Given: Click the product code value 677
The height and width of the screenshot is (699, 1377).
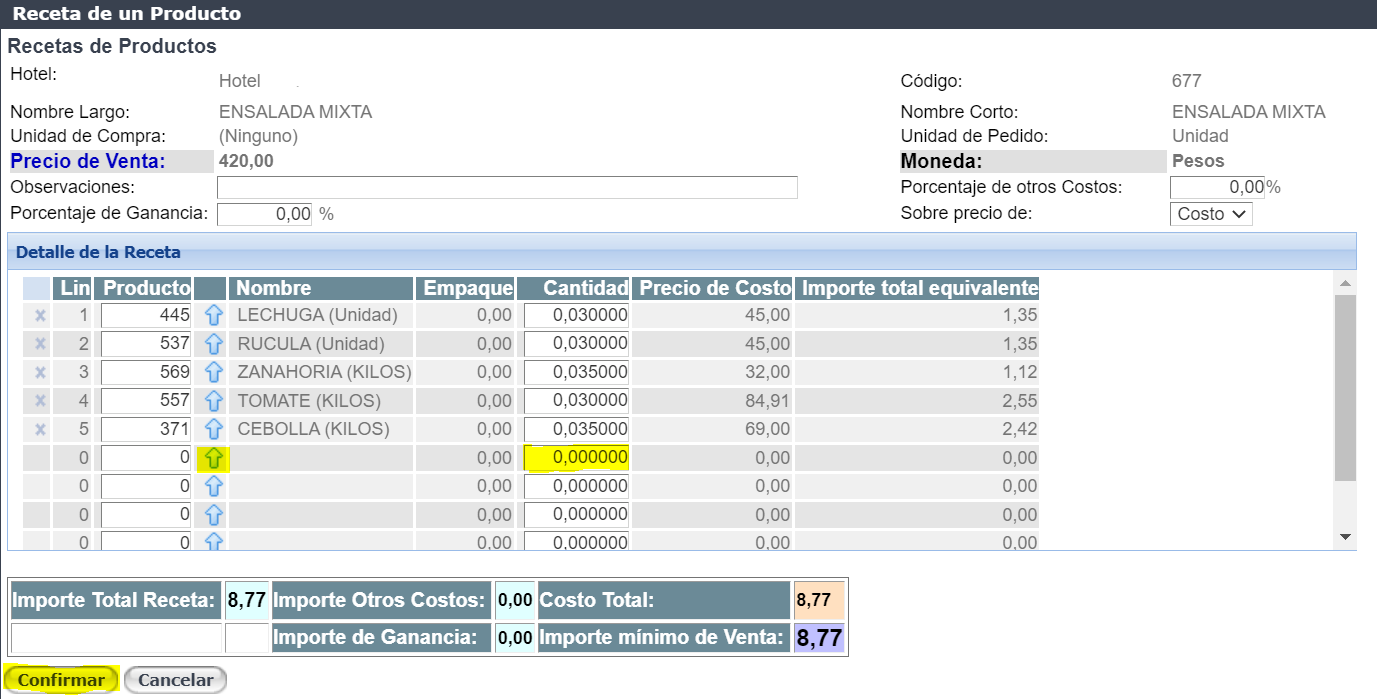Looking at the screenshot, I should coord(1187,81).
